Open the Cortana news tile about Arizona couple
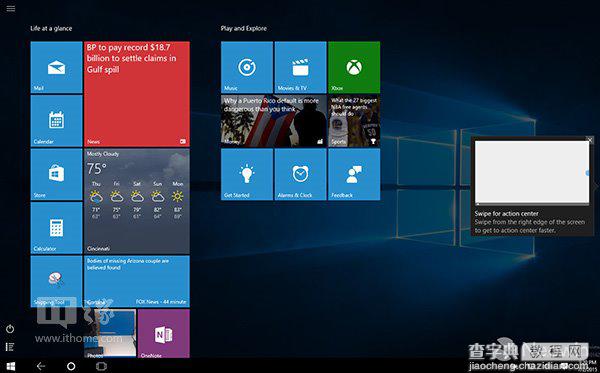This screenshot has width=600, height=373. point(137,282)
